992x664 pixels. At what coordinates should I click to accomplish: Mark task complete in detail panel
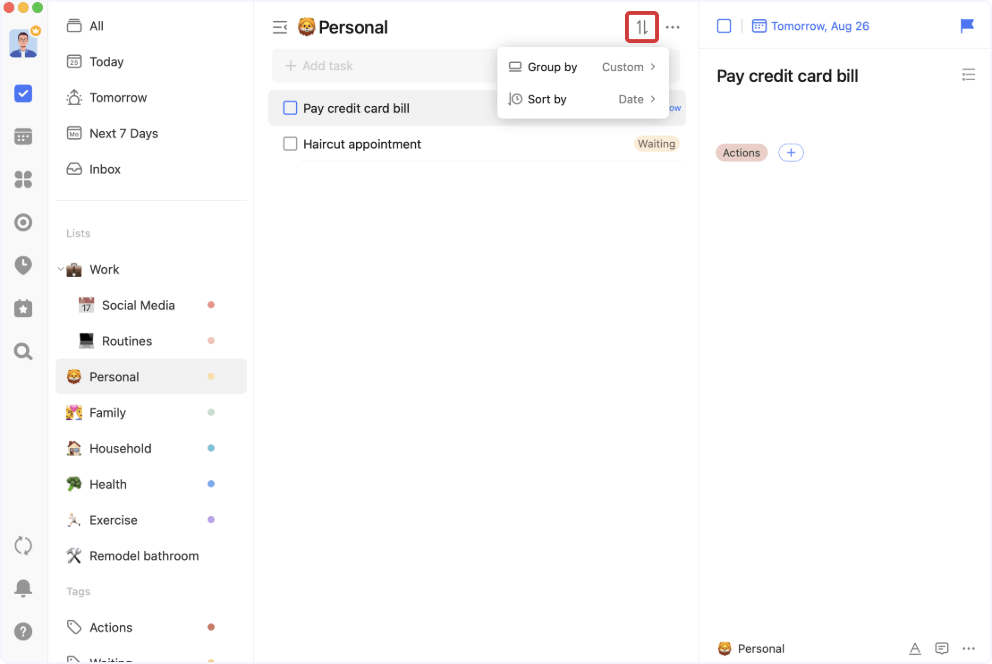point(724,26)
